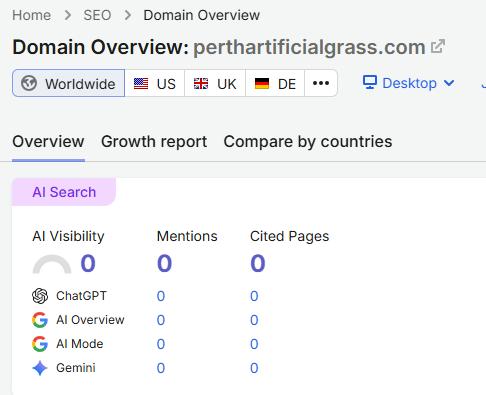This screenshot has height=395, width=486.
Task: Click the AI Search label tab
Action: (64, 192)
